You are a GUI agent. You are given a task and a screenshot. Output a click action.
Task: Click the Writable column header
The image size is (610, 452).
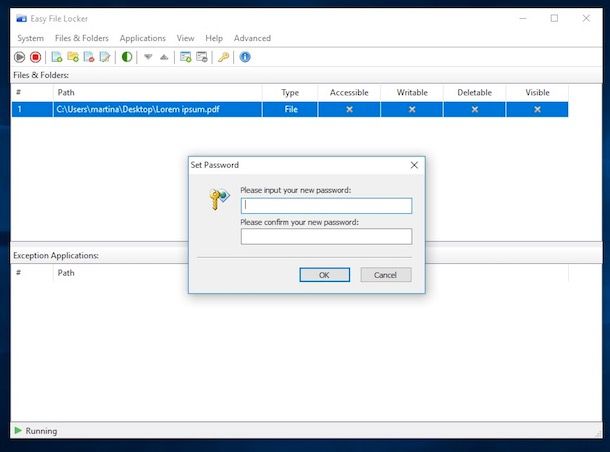pos(412,93)
